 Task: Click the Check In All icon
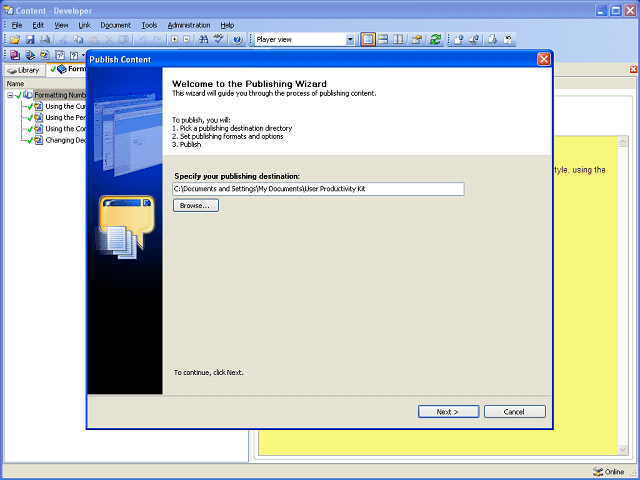click(474, 40)
